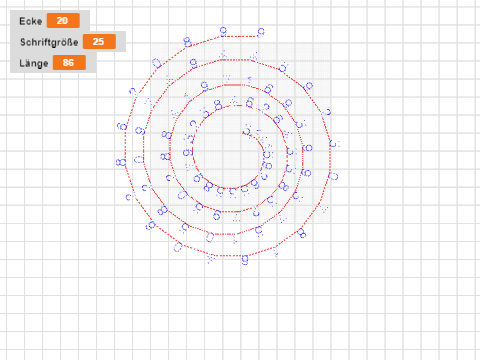The height and width of the screenshot is (360, 480).
Task: Click the Länge variable label
Action: [x=34, y=63]
